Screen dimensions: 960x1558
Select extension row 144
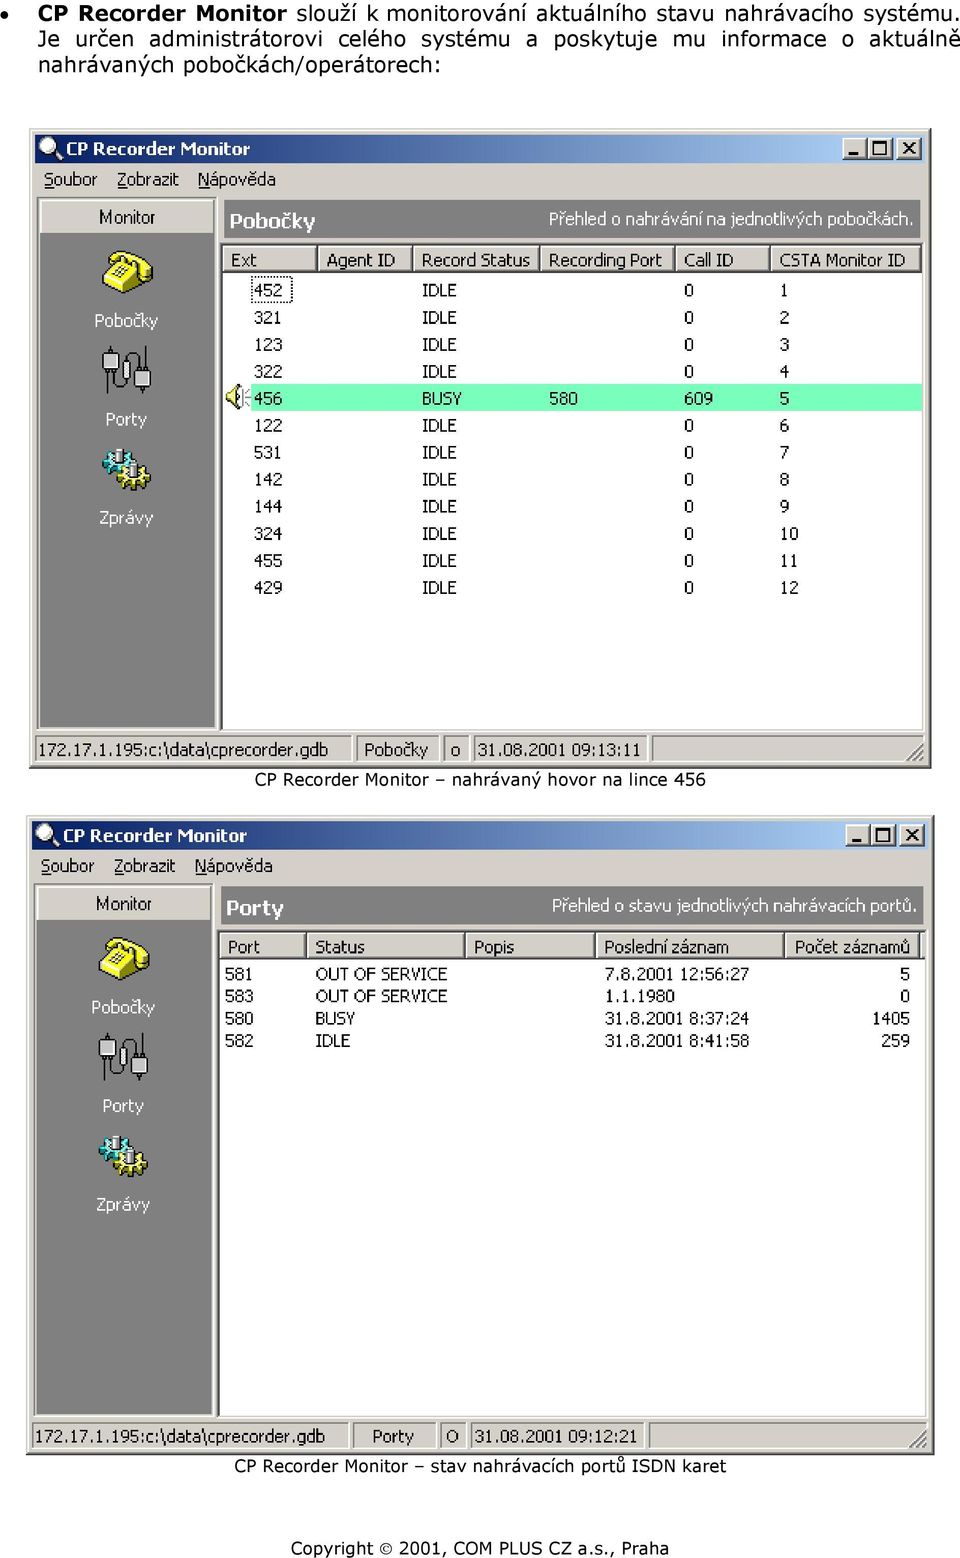571,506
